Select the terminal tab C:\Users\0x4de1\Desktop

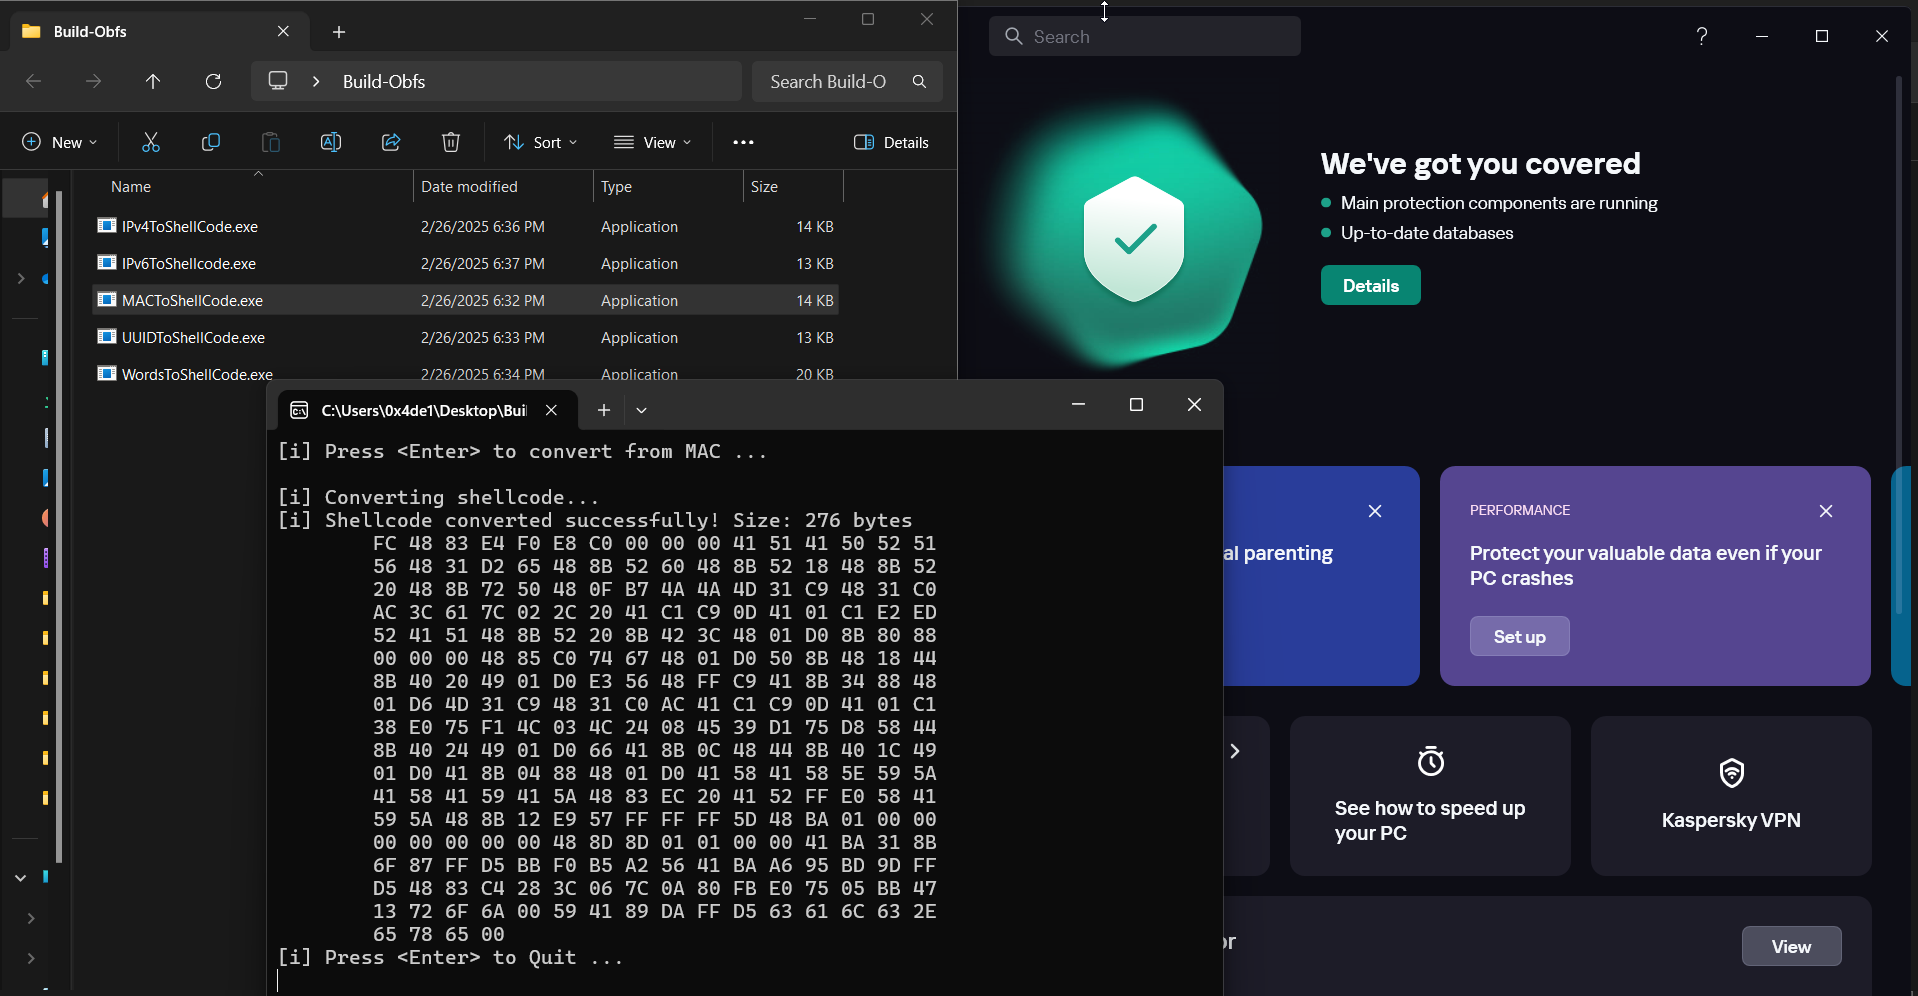426,410
